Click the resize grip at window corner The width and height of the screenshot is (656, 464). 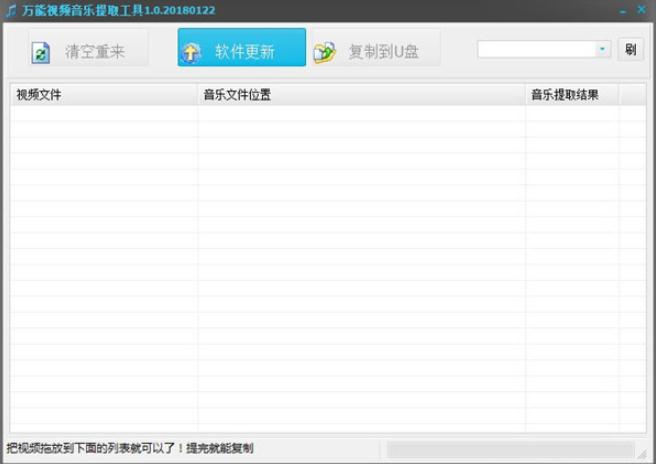point(642,454)
